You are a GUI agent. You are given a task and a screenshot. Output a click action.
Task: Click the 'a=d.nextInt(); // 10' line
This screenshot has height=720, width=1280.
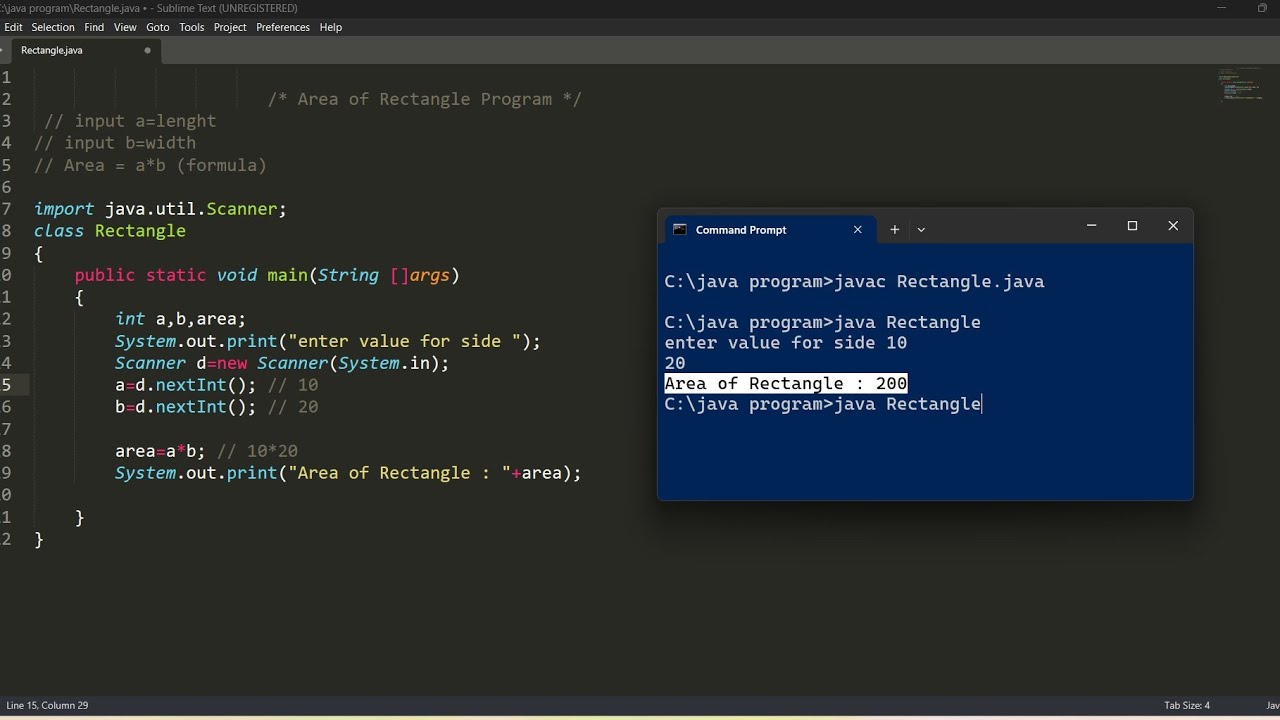click(x=216, y=385)
